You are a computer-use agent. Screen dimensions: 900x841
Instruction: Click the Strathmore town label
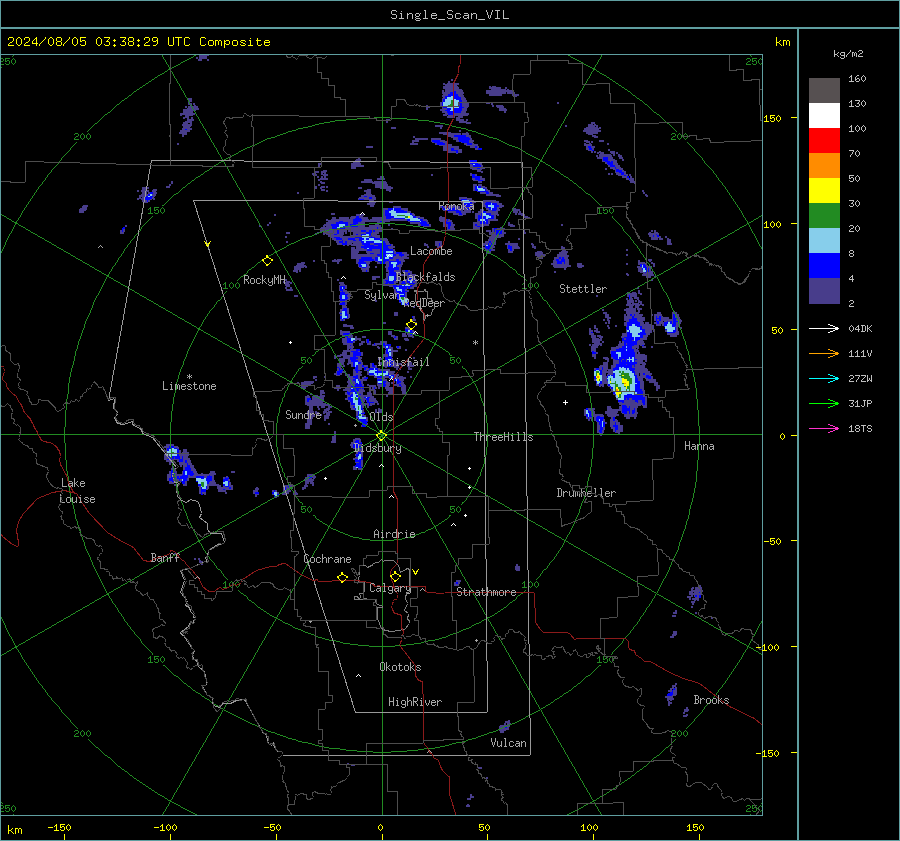(x=486, y=592)
